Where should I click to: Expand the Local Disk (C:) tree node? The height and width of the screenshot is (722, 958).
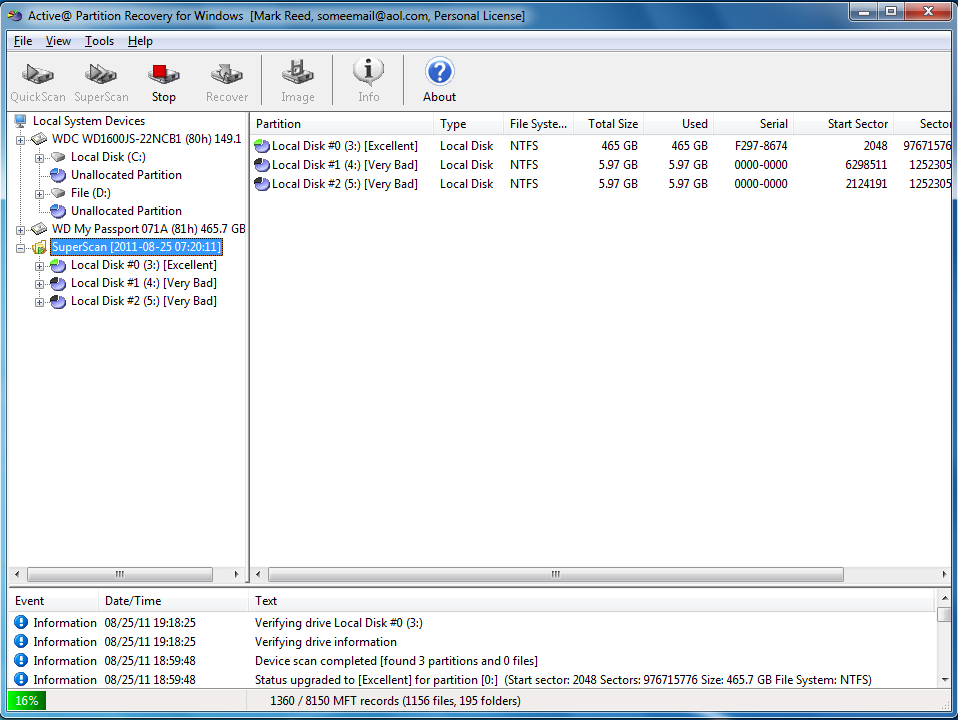point(39,158)
